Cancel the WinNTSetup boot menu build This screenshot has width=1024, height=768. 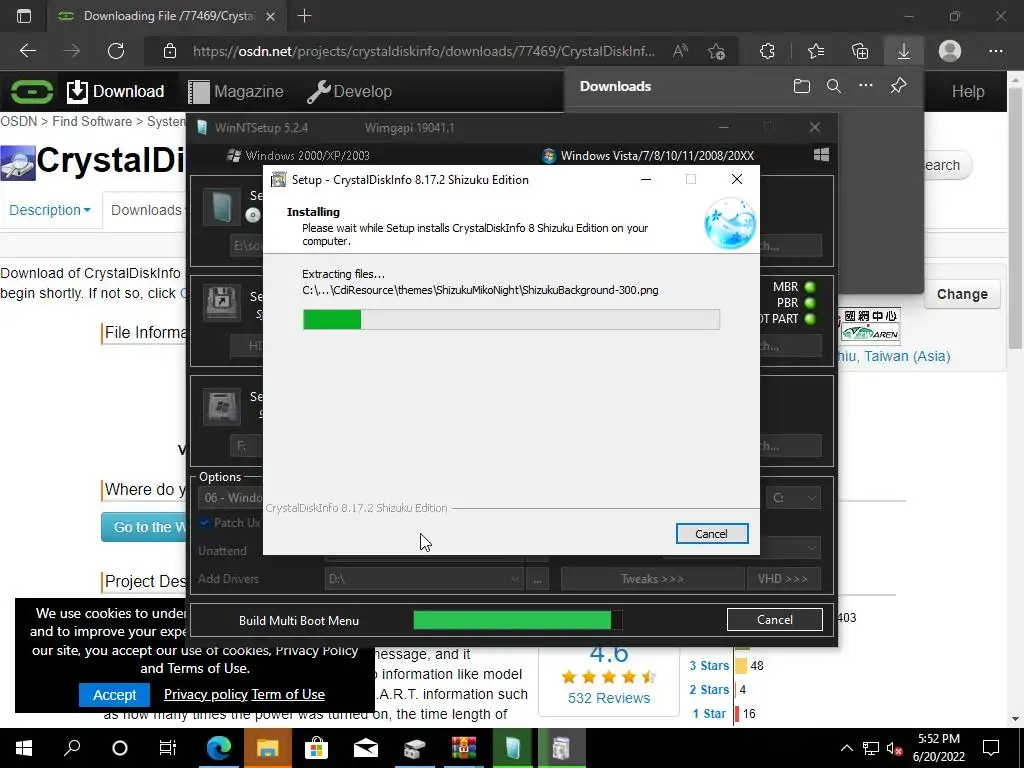click(x=775, y=620)
